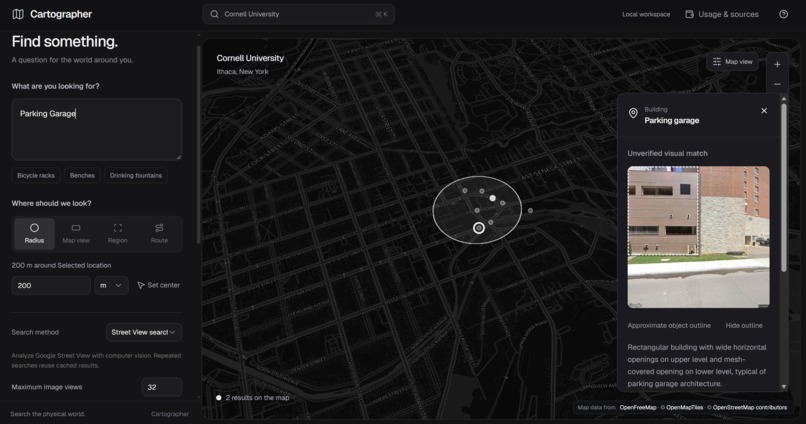
Task: Click Hide outline link
Action: tap(744, 325)
